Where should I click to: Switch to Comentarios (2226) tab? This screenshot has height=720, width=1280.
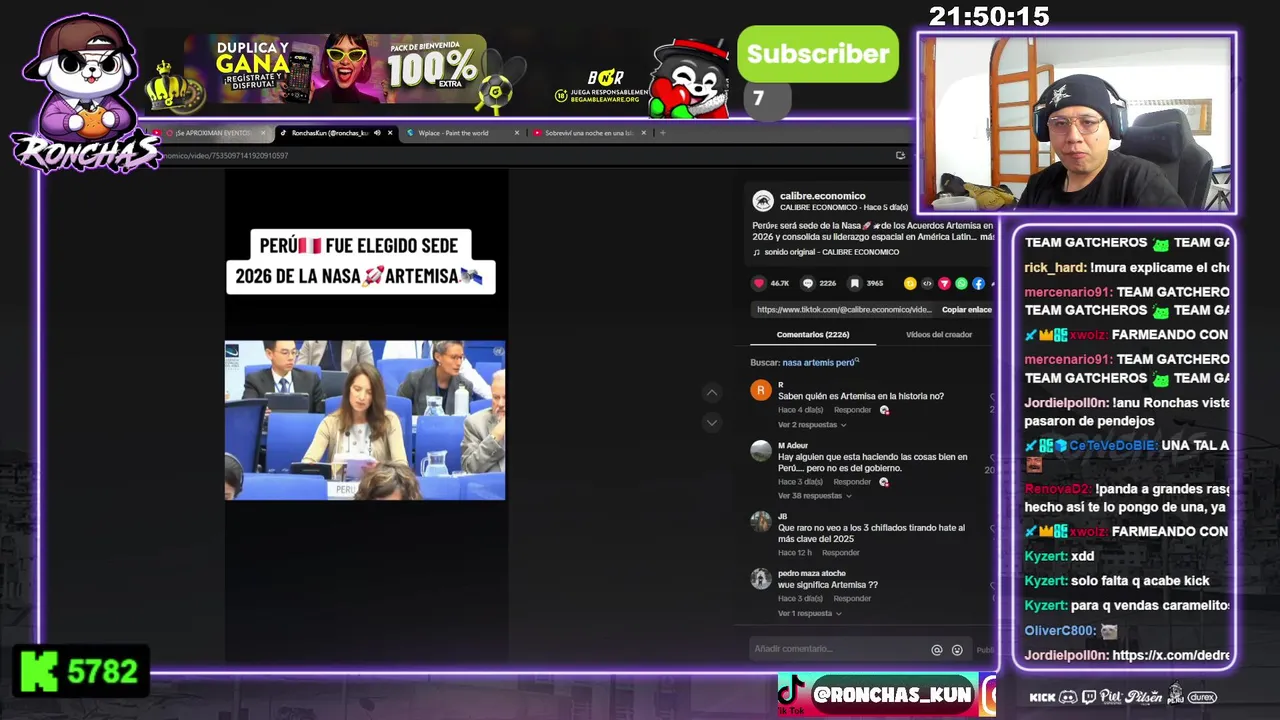point(813,335)
